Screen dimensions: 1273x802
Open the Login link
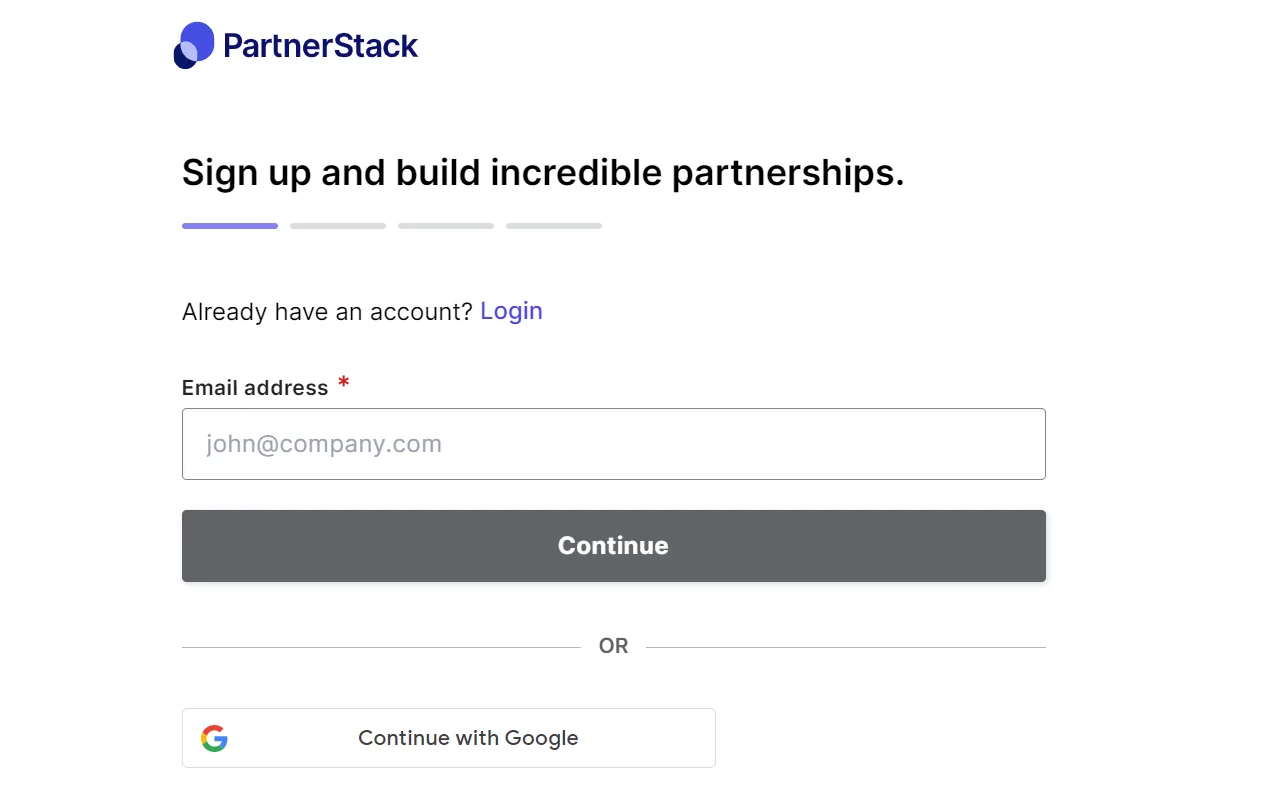click(511, 311)
